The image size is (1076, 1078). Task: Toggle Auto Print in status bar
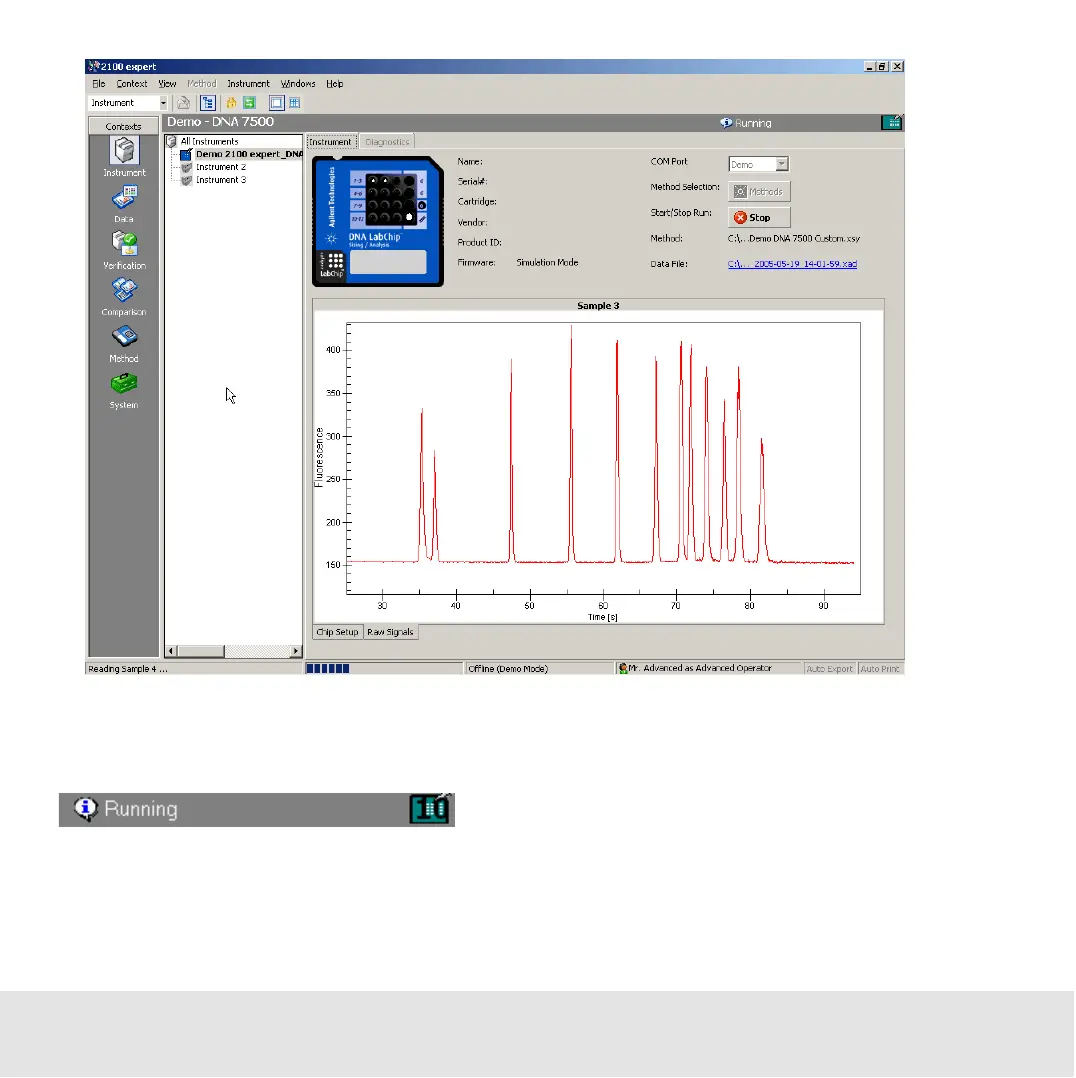(879, 668)
